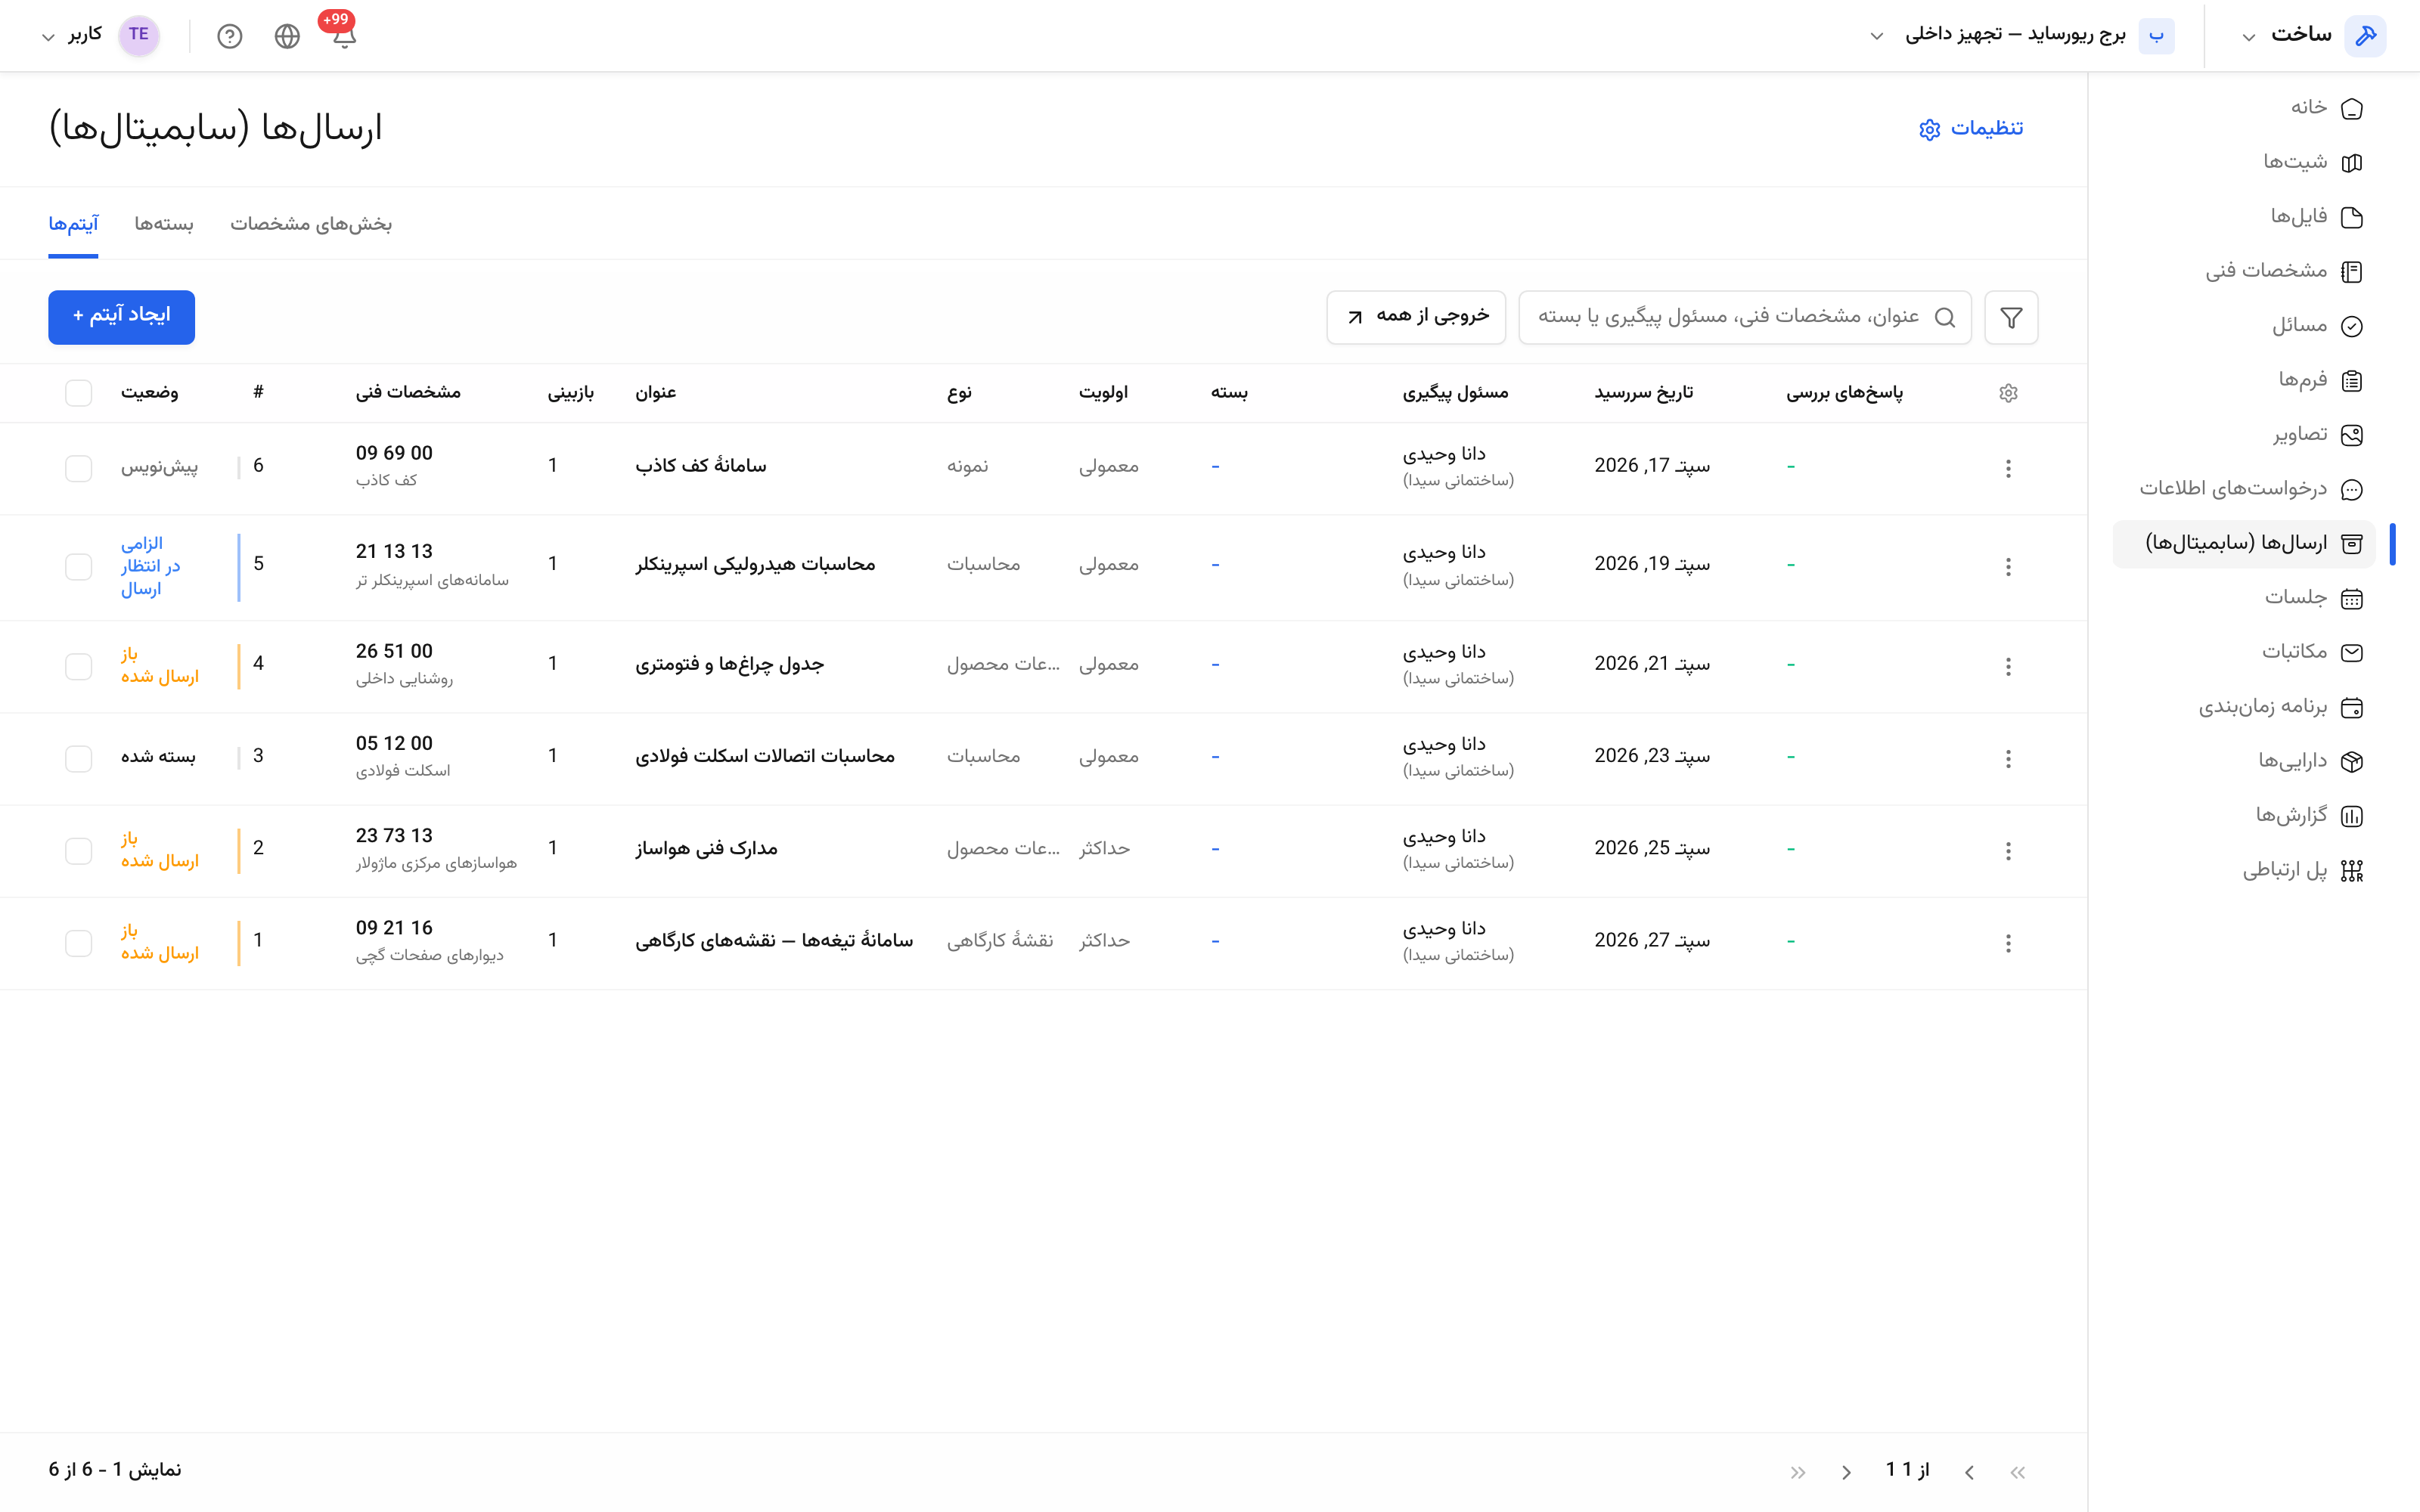Focus the submittals search input field

tap(1745, 318)
